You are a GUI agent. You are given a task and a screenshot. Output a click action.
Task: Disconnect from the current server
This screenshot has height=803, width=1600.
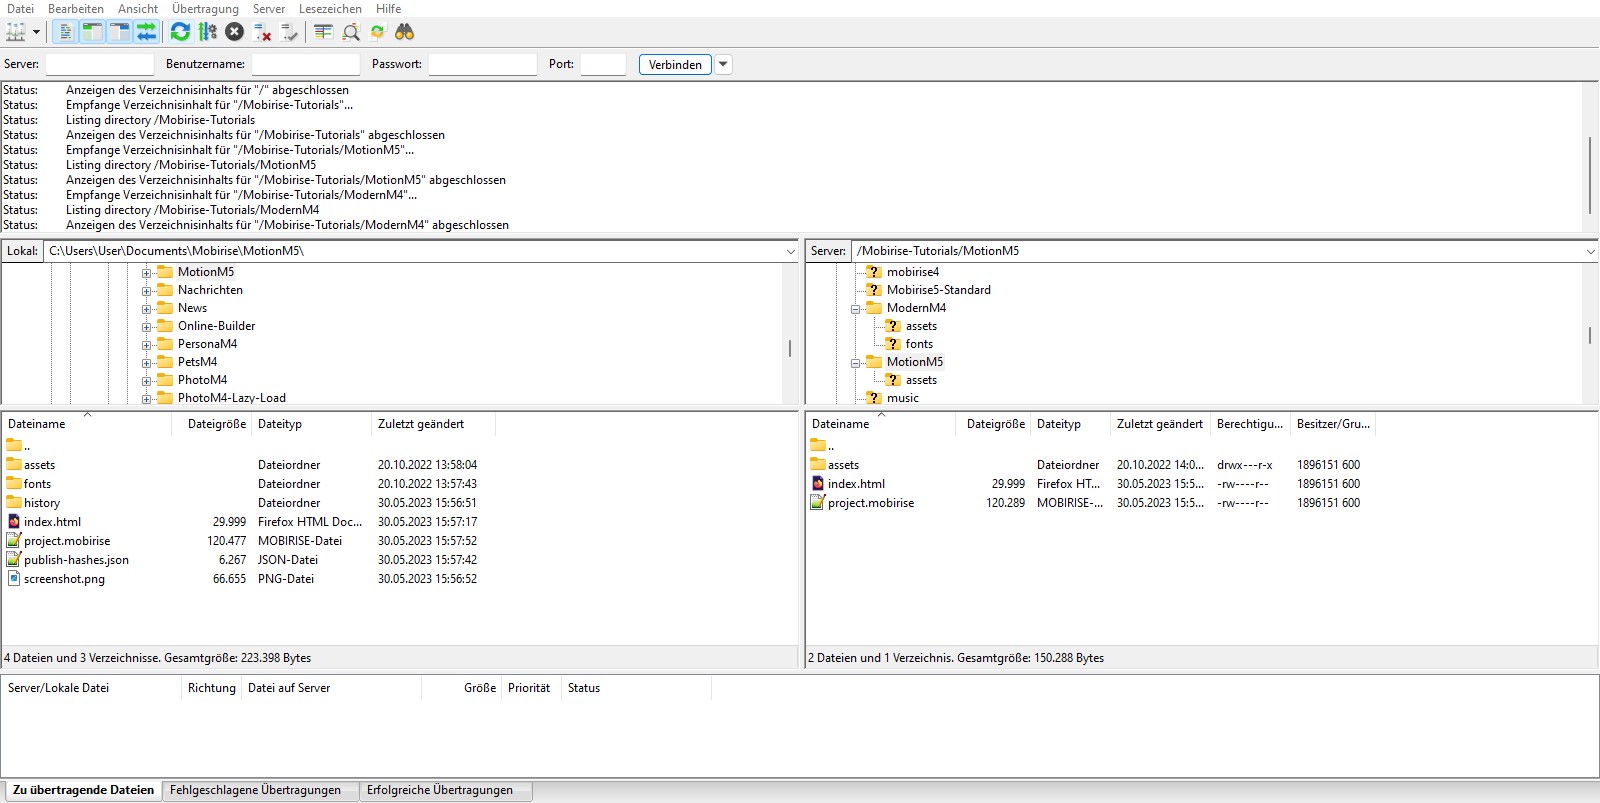[262, 32]
